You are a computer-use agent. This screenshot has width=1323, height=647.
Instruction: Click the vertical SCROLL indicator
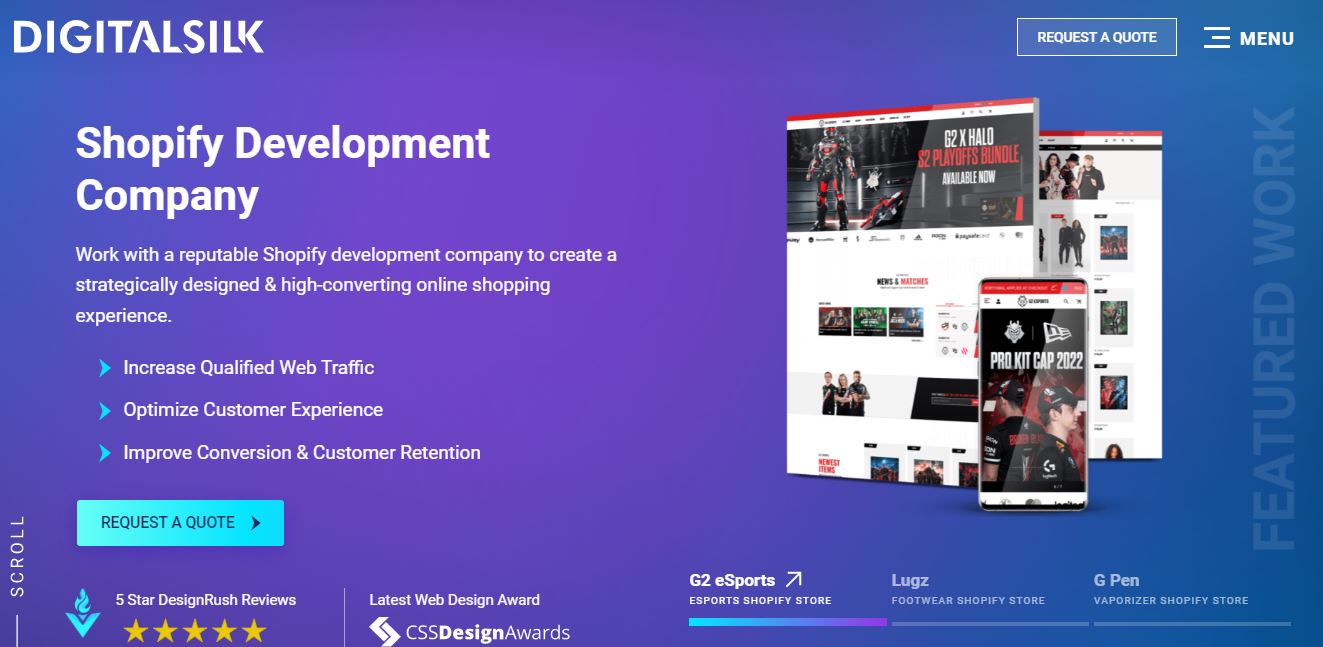coord(17,556)
